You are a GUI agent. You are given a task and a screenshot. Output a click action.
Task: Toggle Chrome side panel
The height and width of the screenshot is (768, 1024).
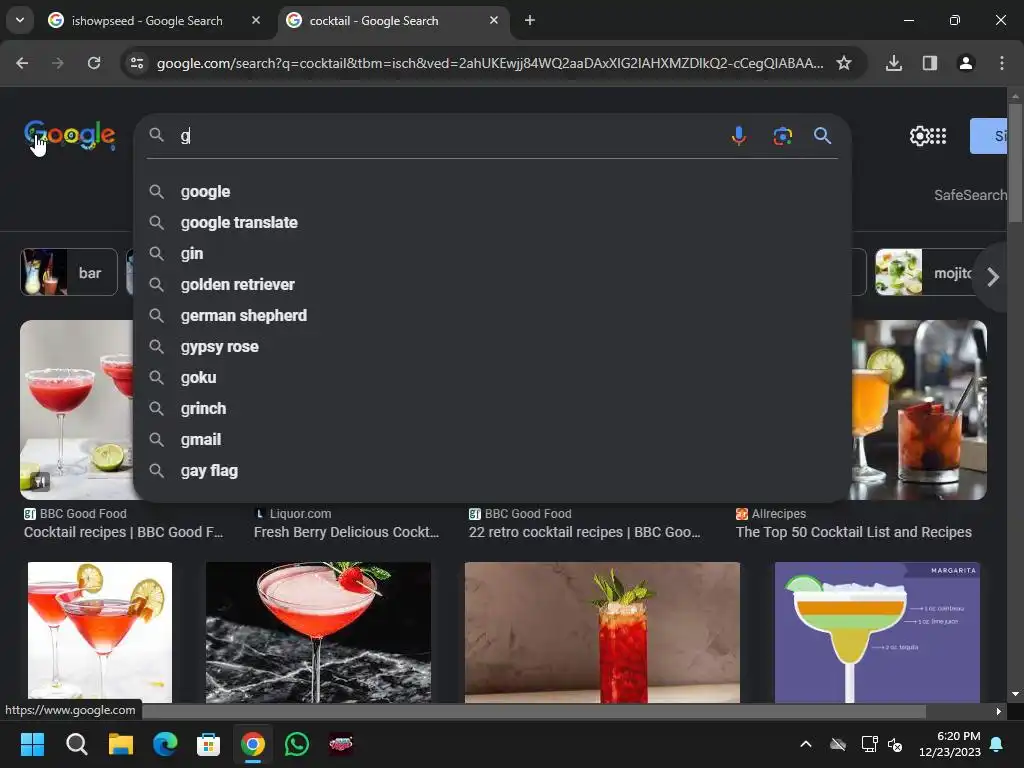click(930, 63)
